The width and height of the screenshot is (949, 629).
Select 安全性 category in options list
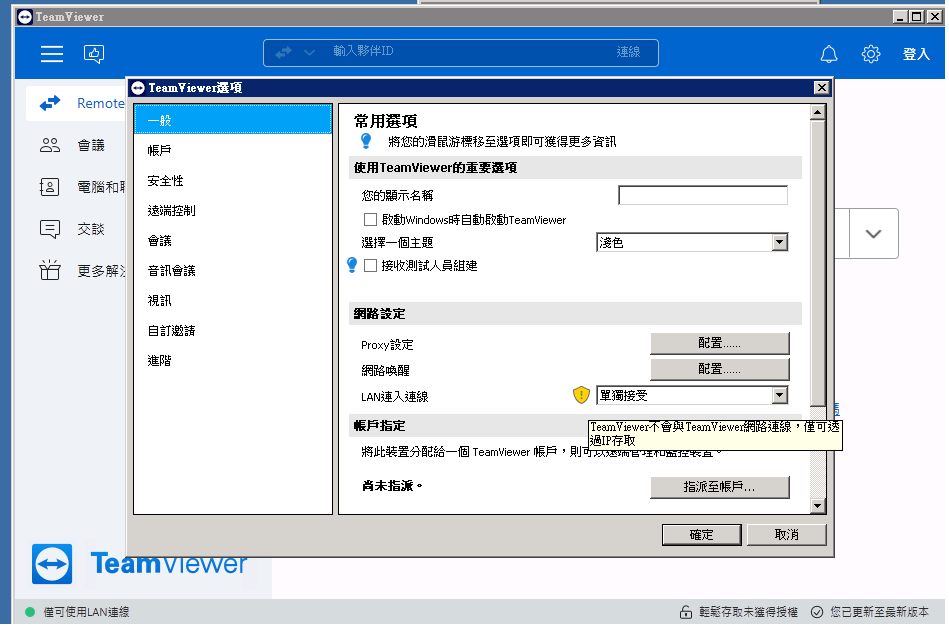click(233, 180)
